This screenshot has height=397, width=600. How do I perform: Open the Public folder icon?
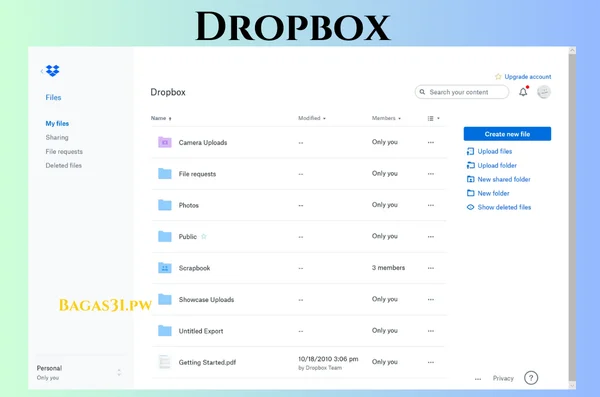(165, 237)
